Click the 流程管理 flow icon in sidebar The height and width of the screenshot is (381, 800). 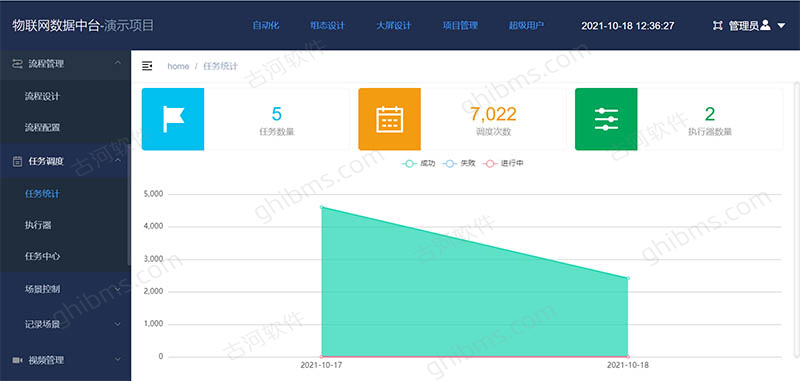17,64
